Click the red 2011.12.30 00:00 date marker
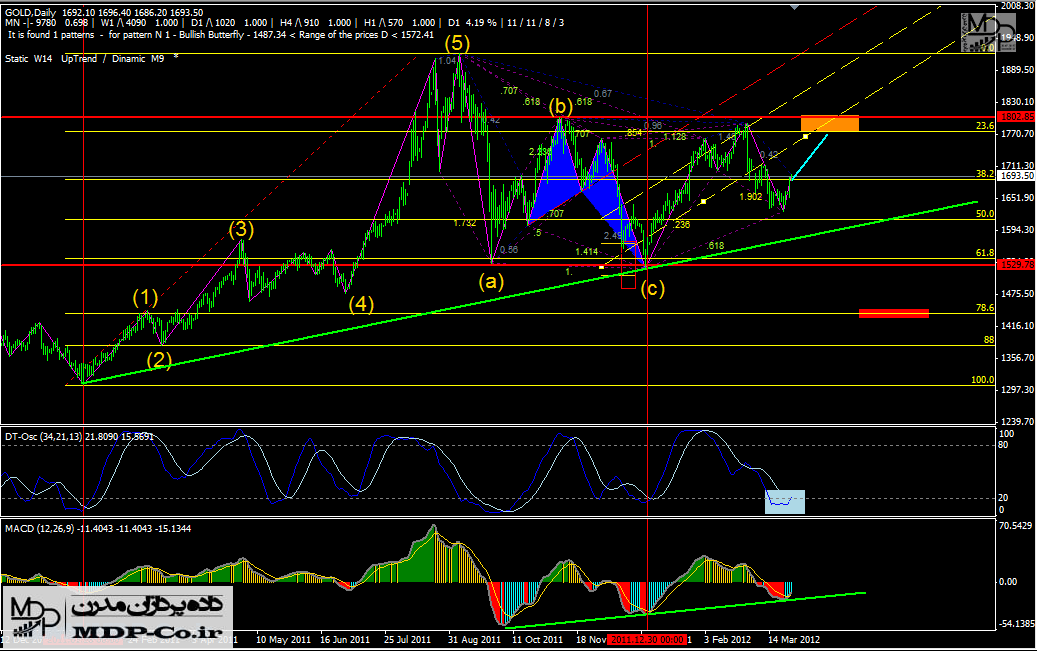Image resolution: width=1037 pixels, height=651 pixels. pyautogui.click(x=647, y=640)
